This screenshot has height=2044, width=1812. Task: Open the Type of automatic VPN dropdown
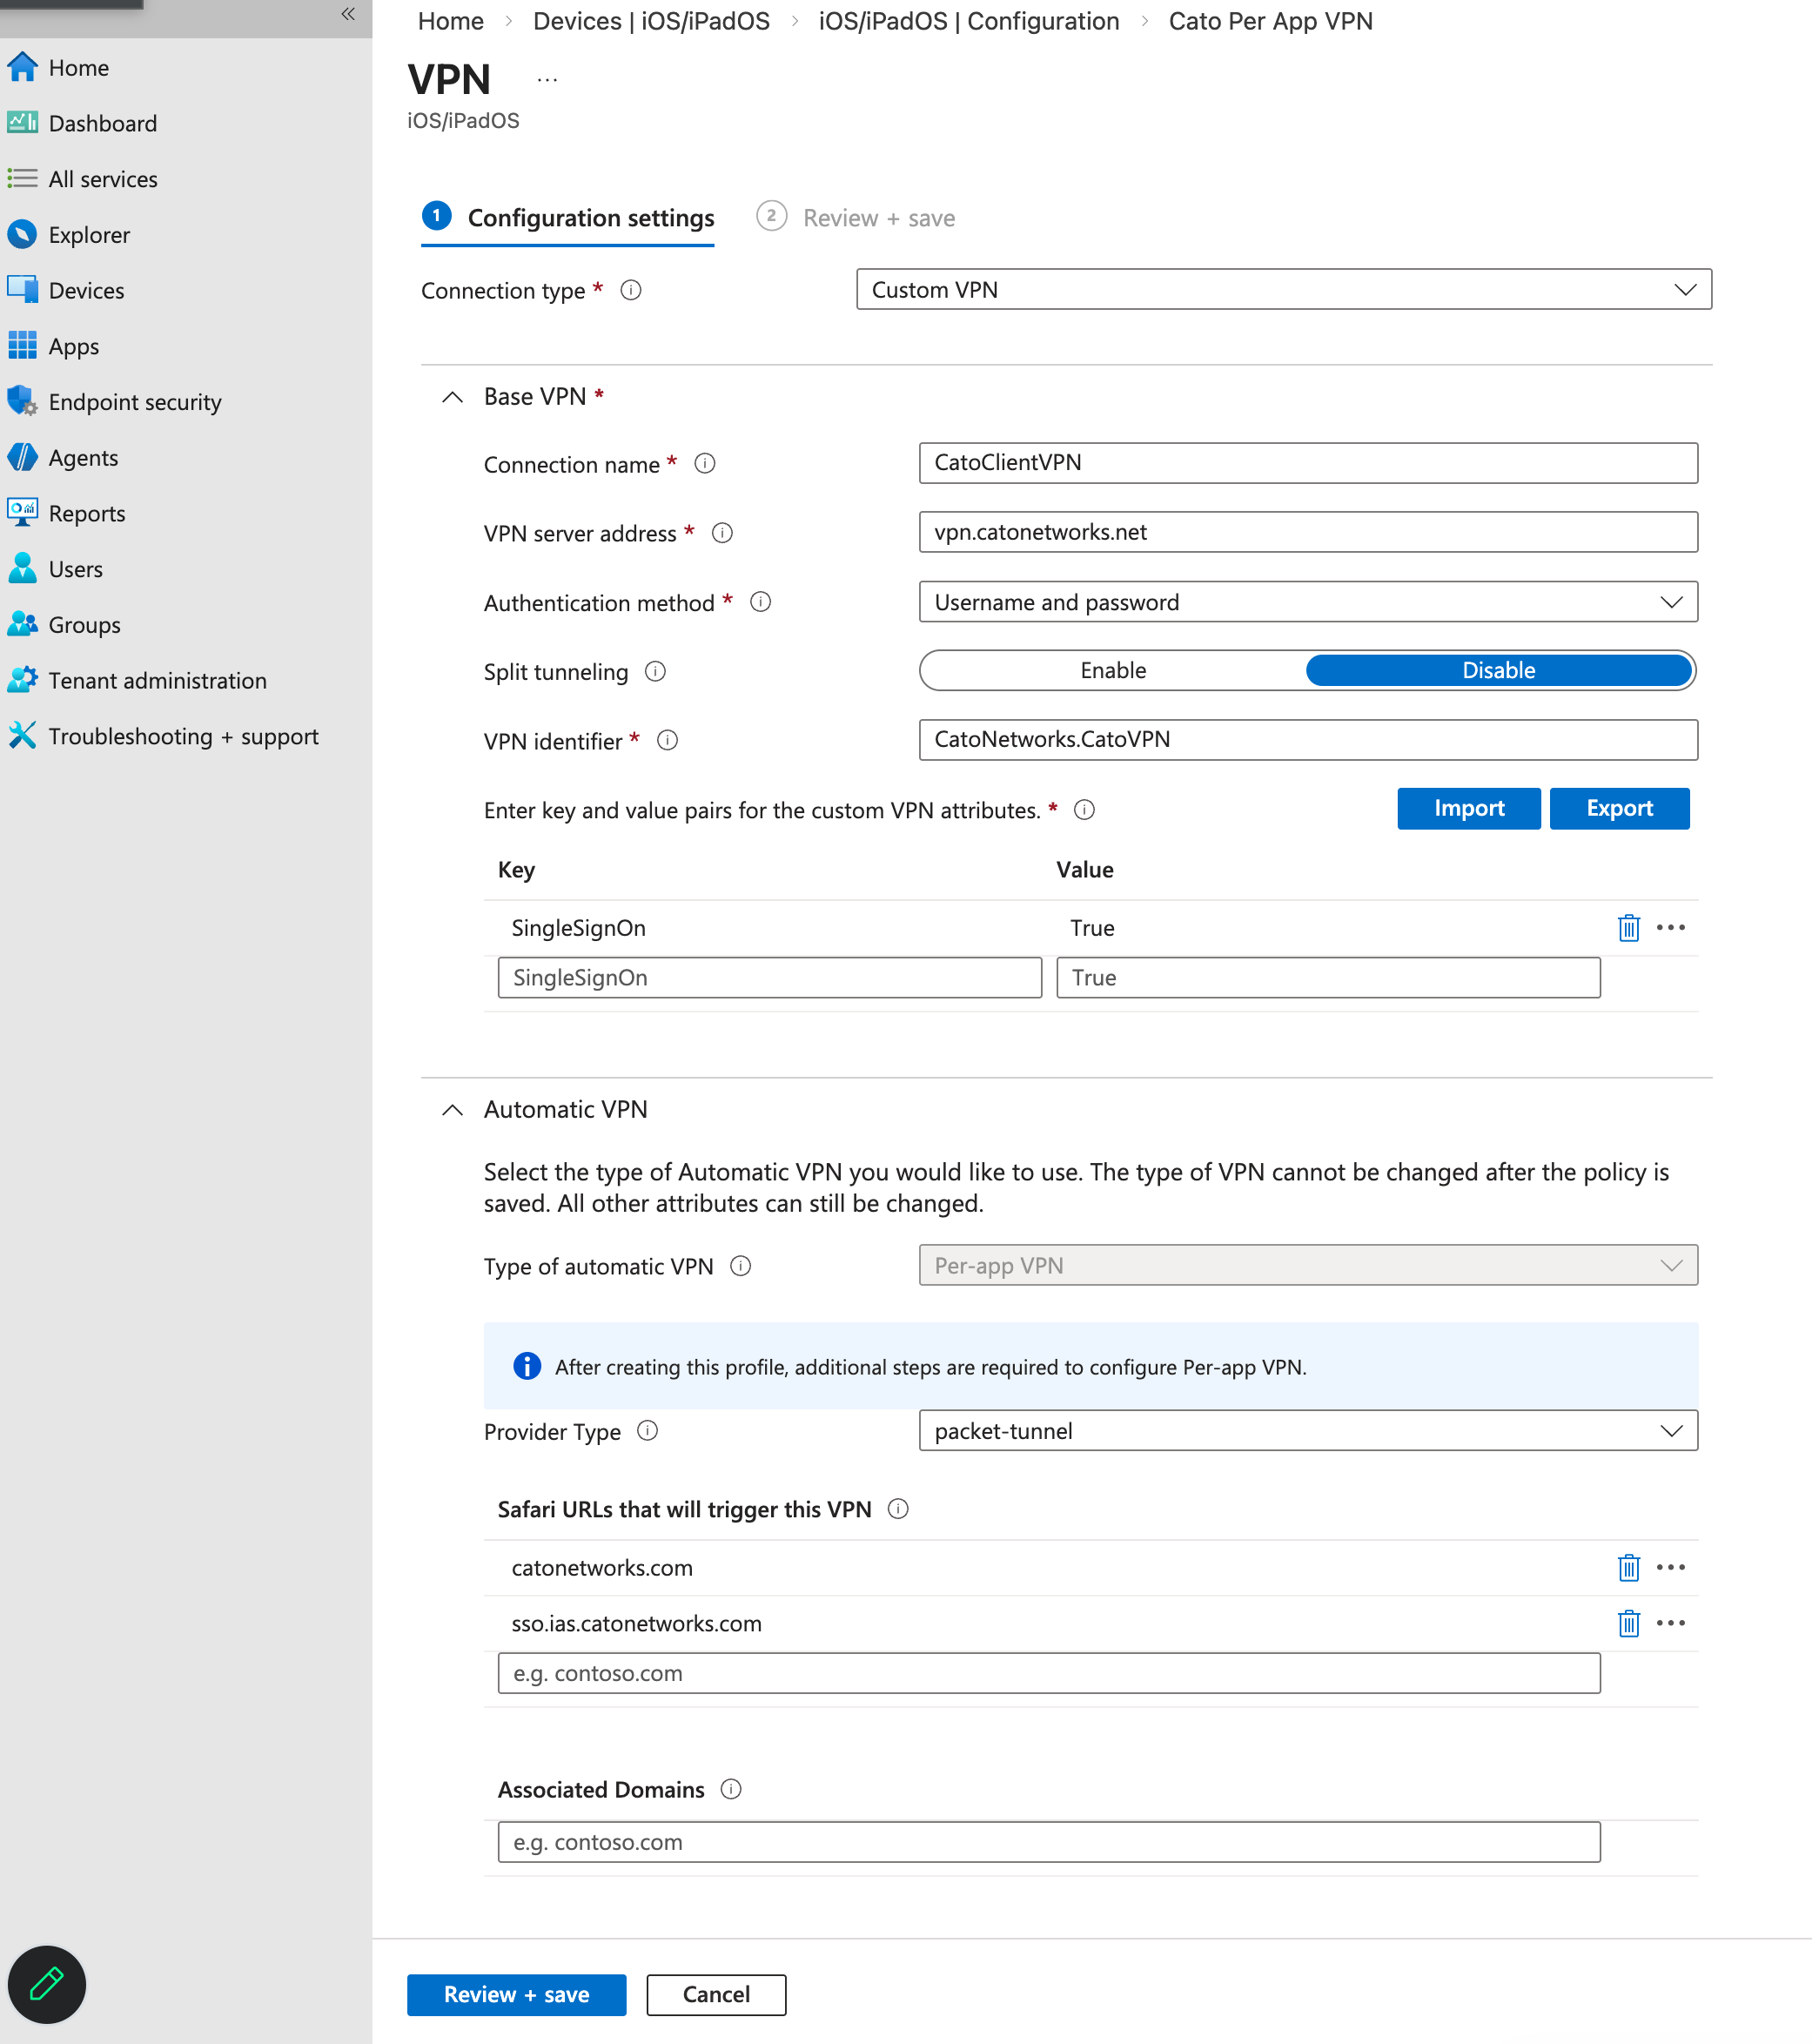[1308, 1265]
